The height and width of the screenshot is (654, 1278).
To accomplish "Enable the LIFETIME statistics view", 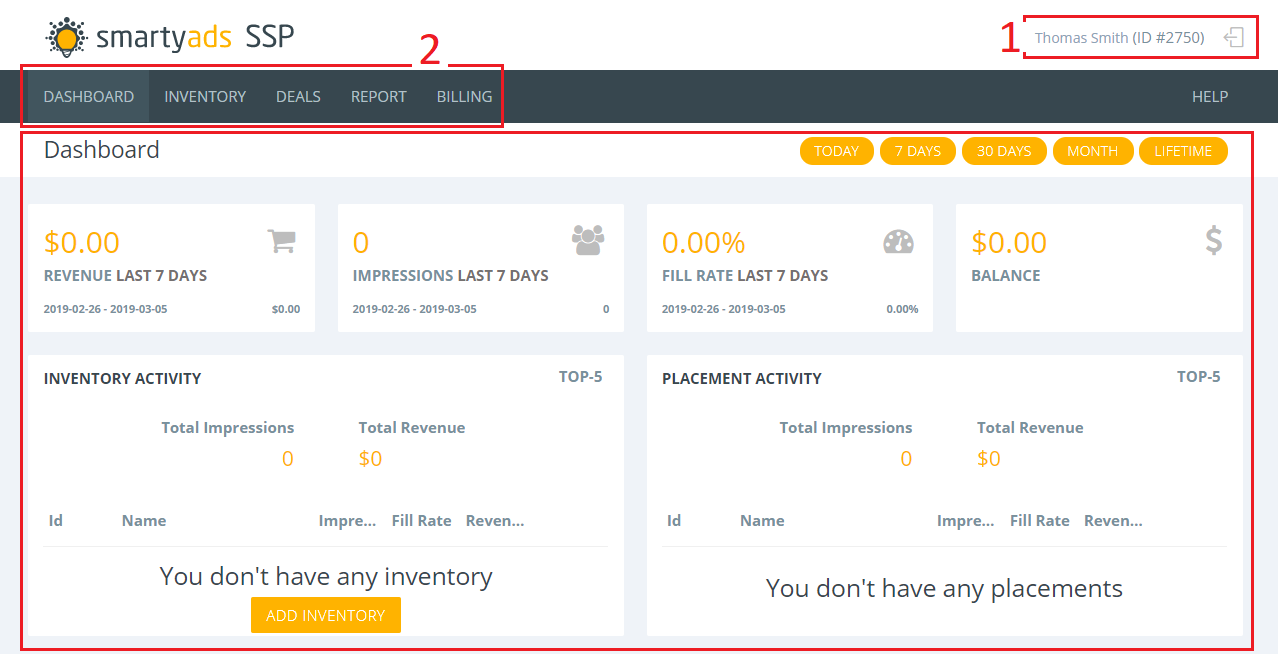I will 1183,150.
